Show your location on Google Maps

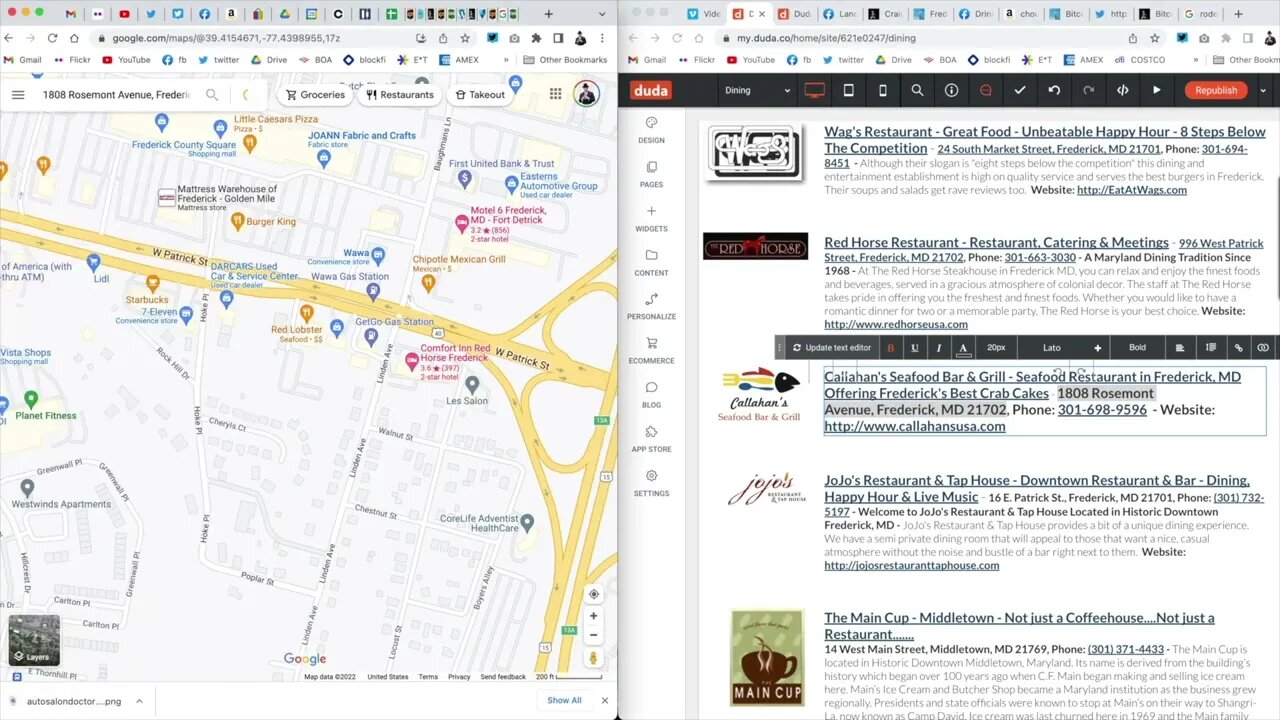[593, 594]
